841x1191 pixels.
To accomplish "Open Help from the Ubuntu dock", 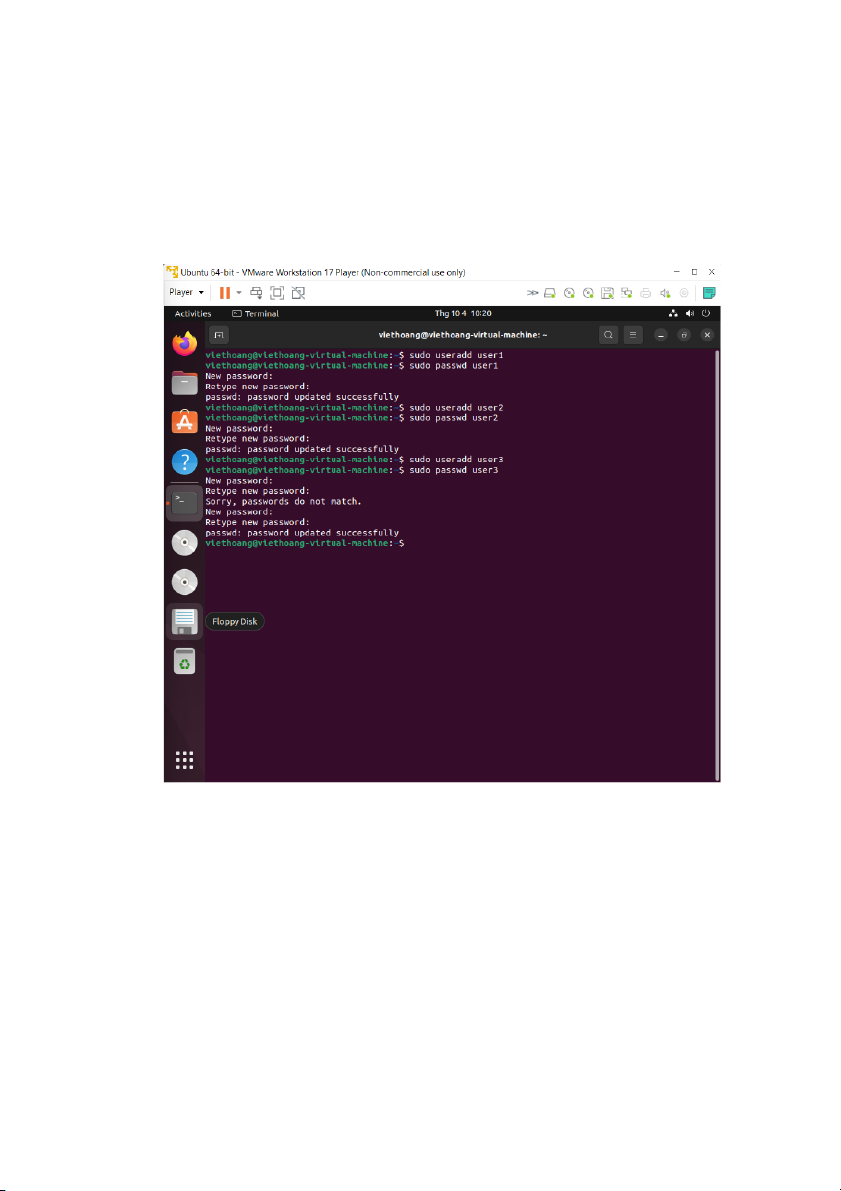I will click(185, 461).
